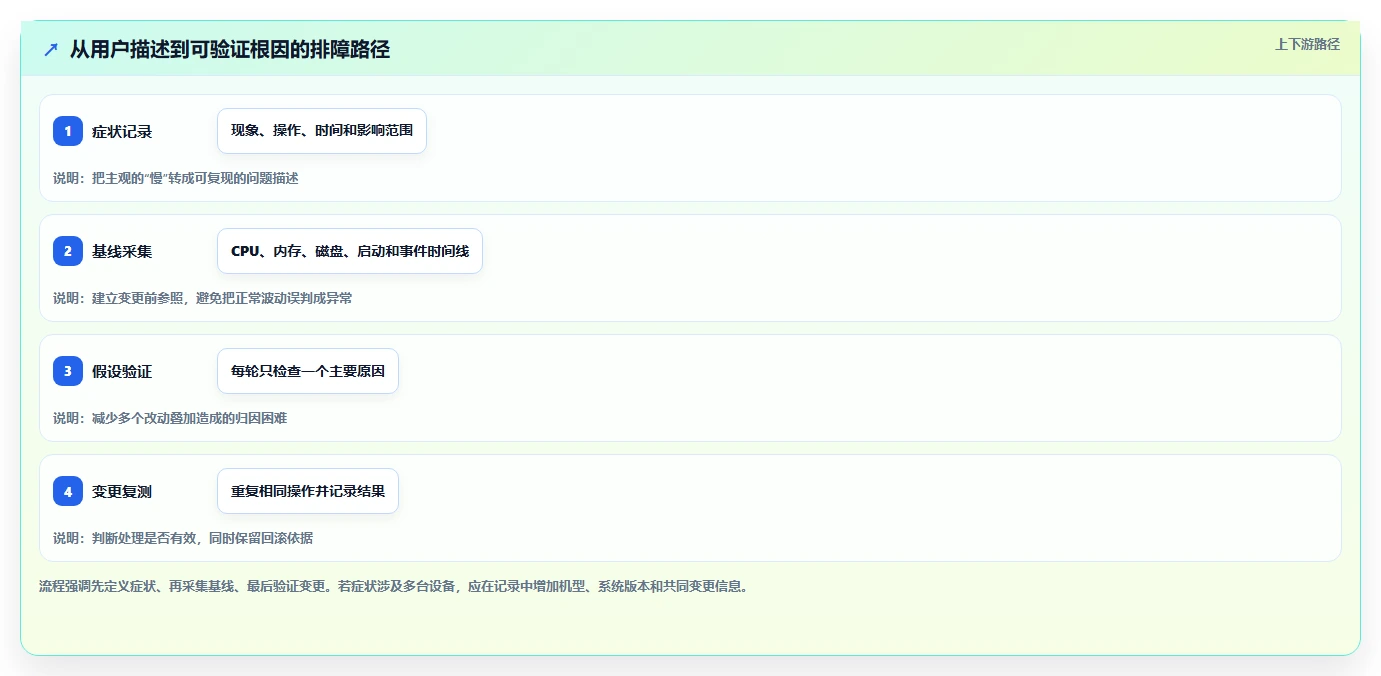The height and width of the screenshot is (676, 1381).
Task: Click the 变更复测 step title
Action: click(122, 492)
